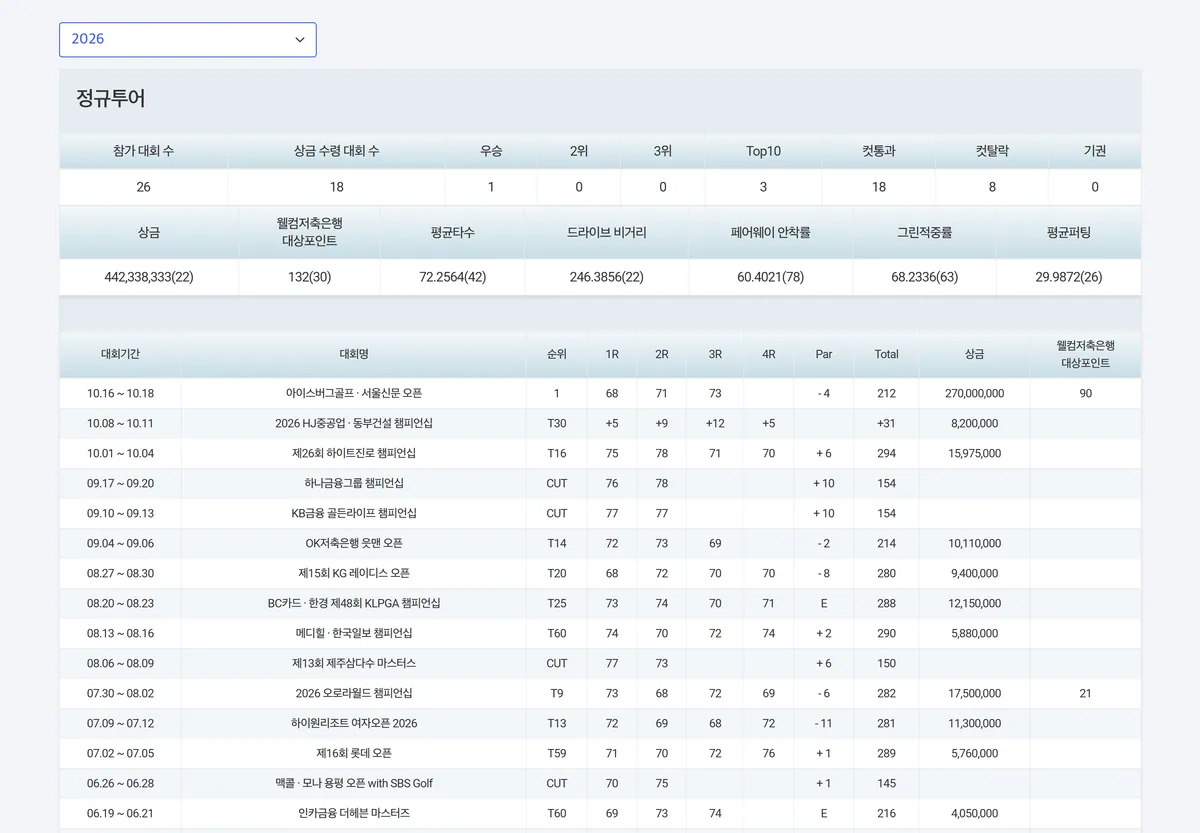The image size is (1200, 833).
Task: Click the prize amount 15,975,000
Action: 975,454
